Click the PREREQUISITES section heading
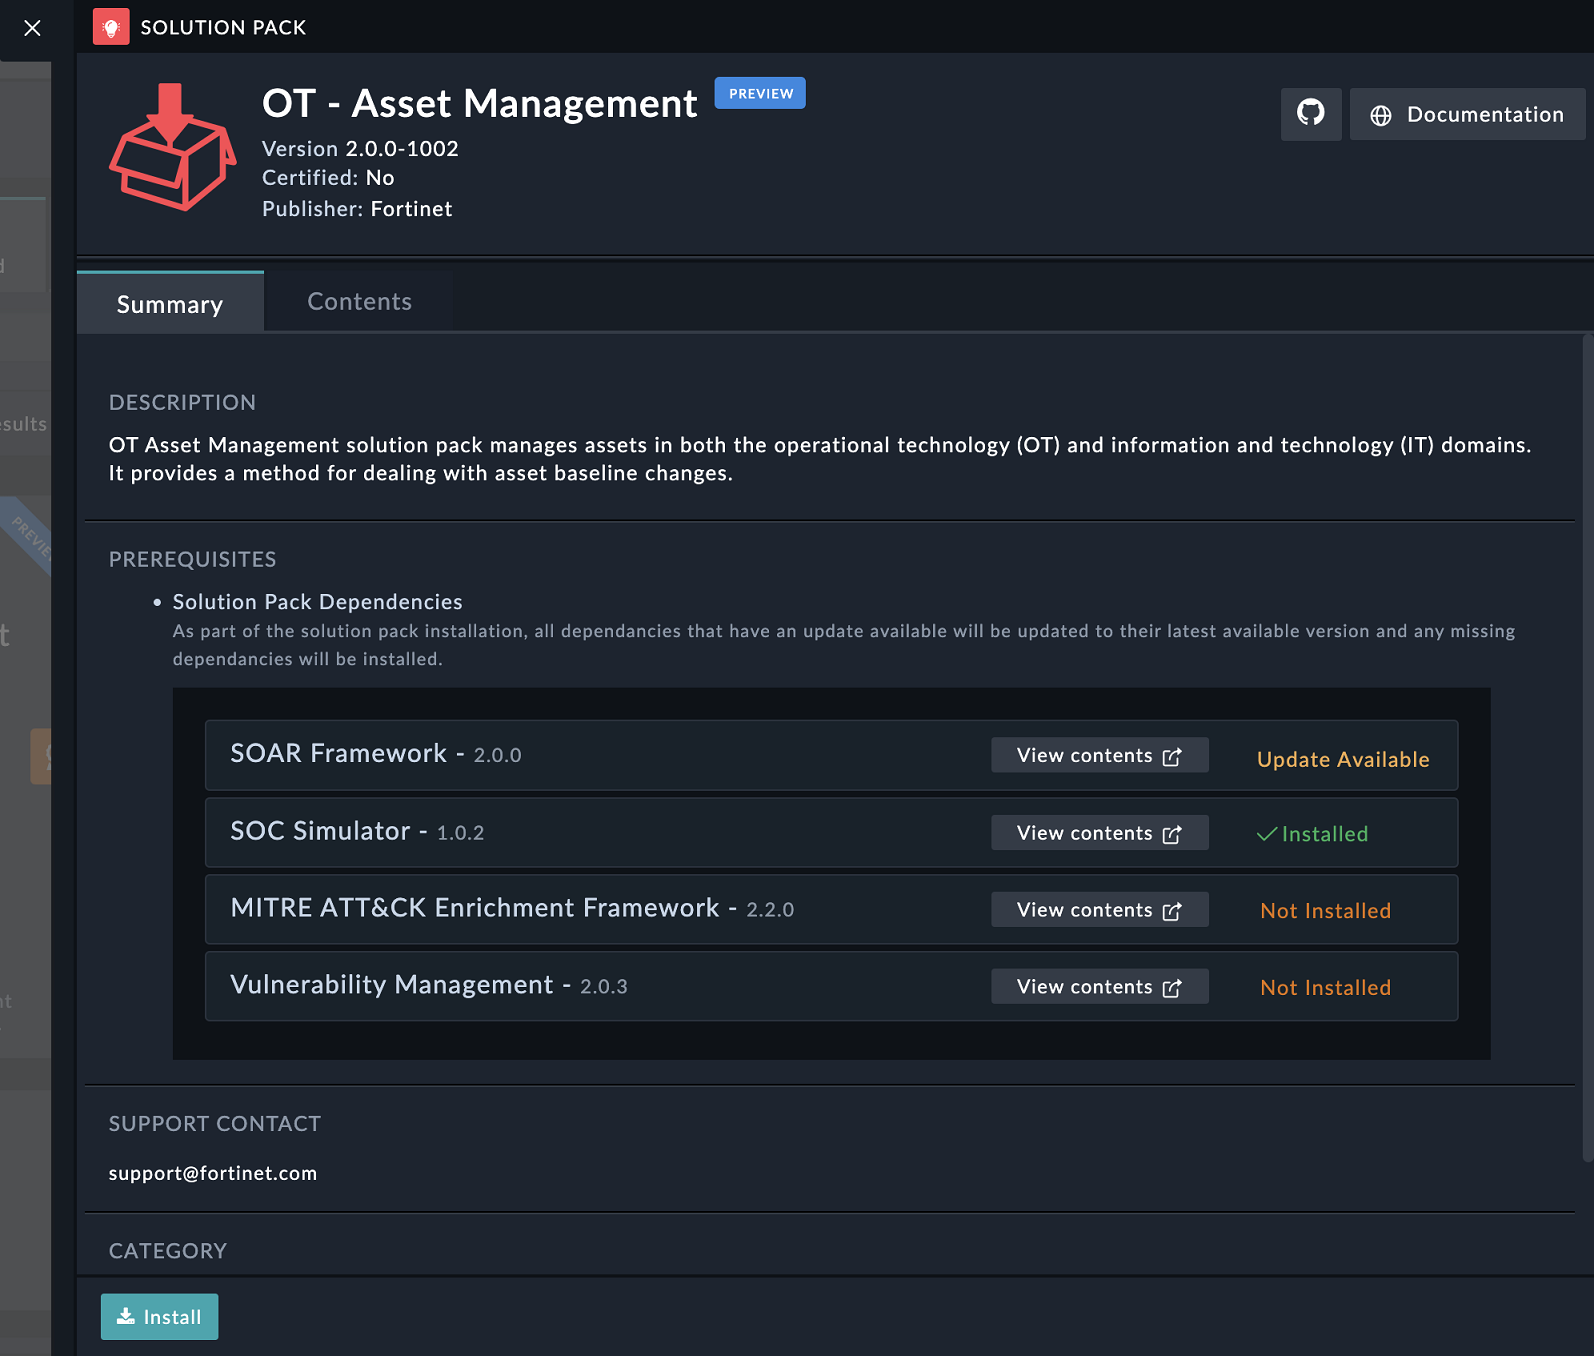This screenshot has height=1356, width=1594. point(193,559)
